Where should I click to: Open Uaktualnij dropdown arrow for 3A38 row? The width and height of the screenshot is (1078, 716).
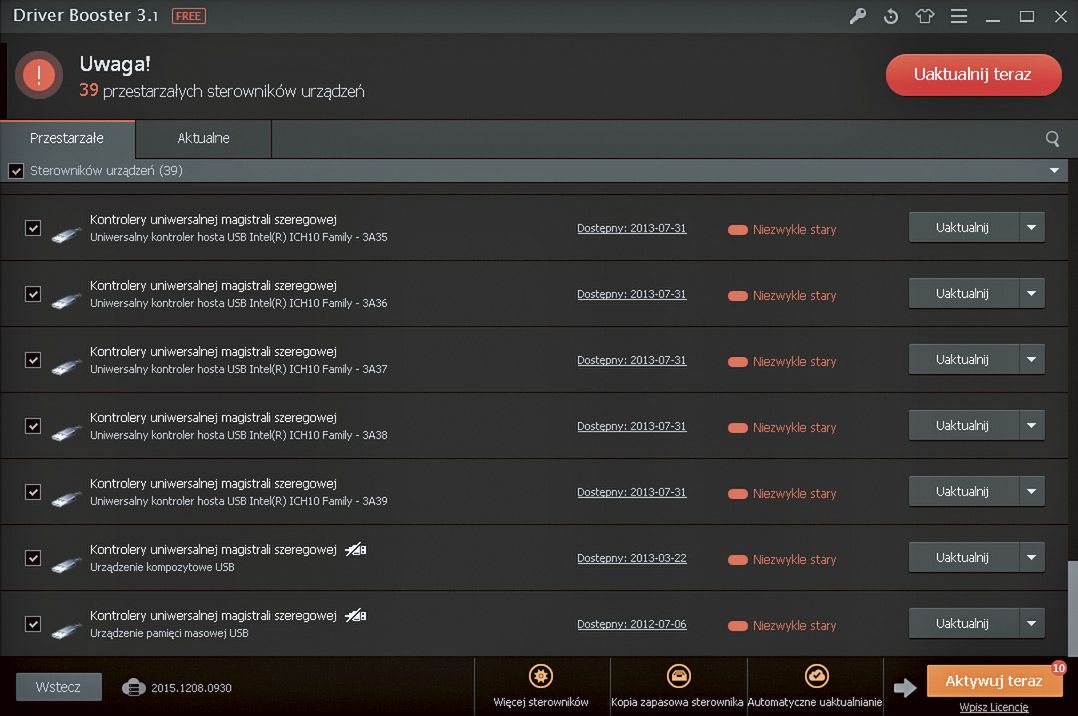tap(1031, 426)
